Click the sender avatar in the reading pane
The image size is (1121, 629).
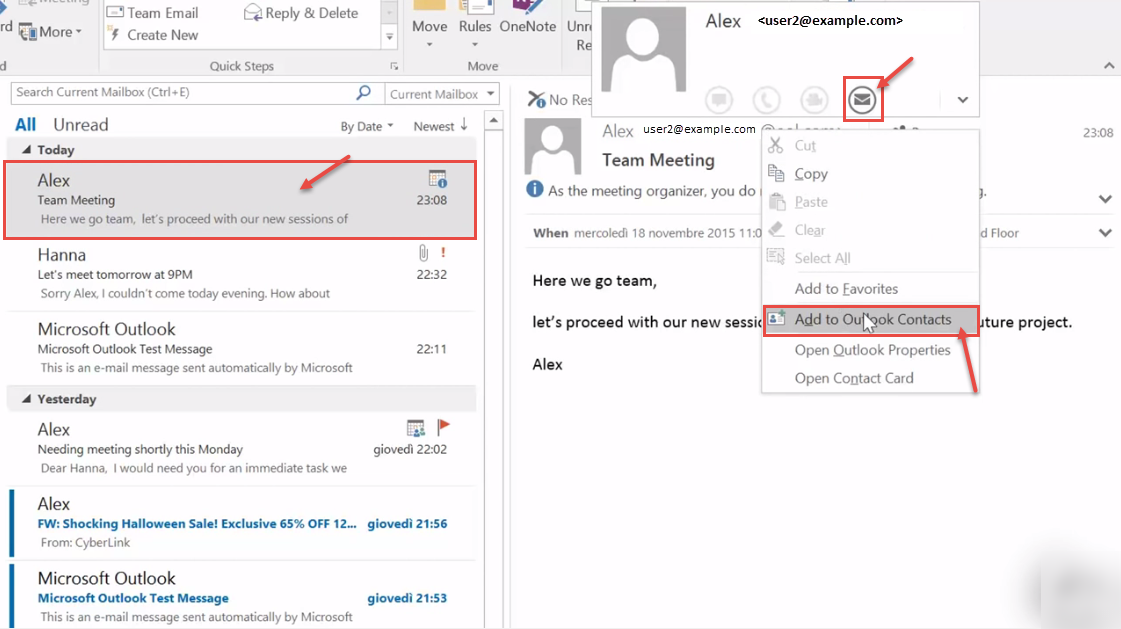coord(553,147)
